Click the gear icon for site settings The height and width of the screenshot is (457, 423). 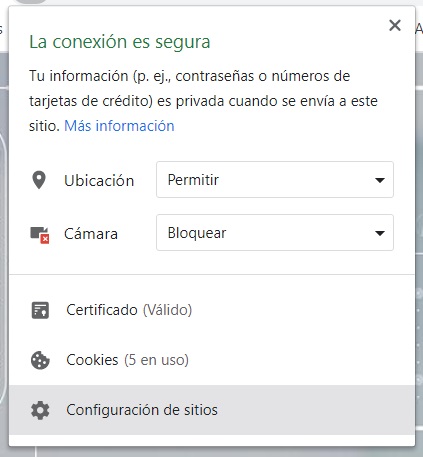[40, 410]
